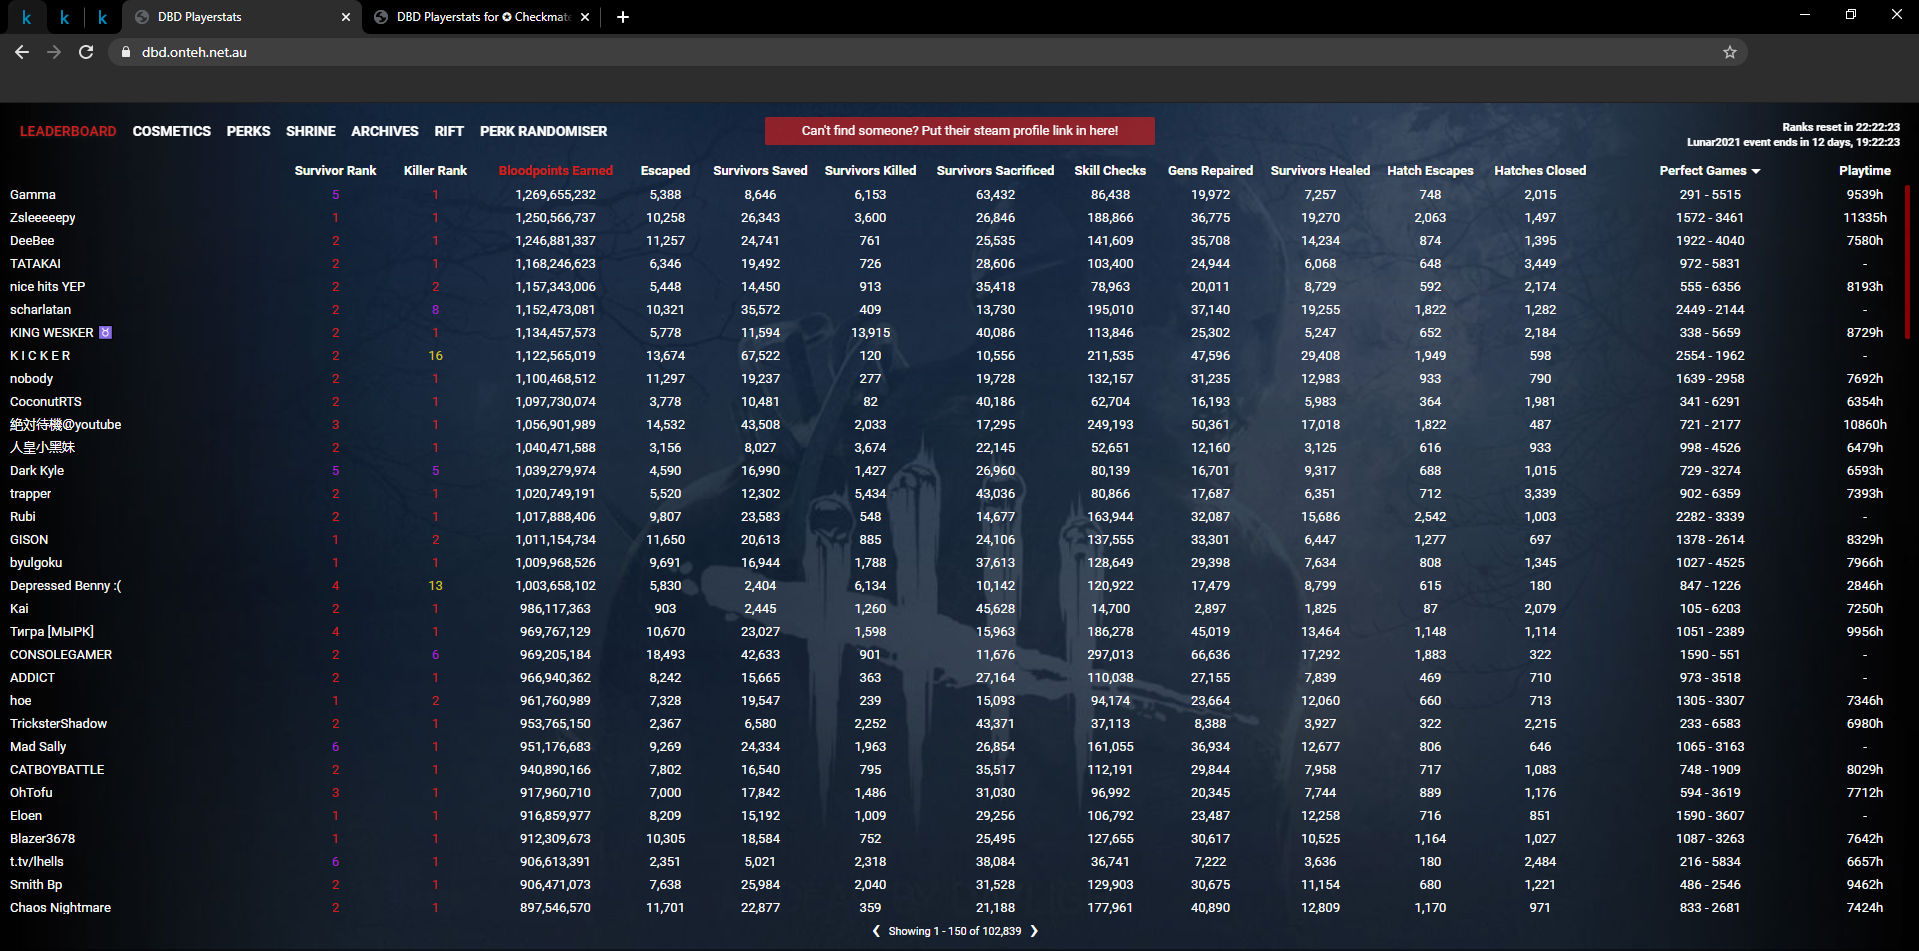Screen dimensions: 1919x951
Task: Open a new browser tab
Action: (x=623, y=17)
